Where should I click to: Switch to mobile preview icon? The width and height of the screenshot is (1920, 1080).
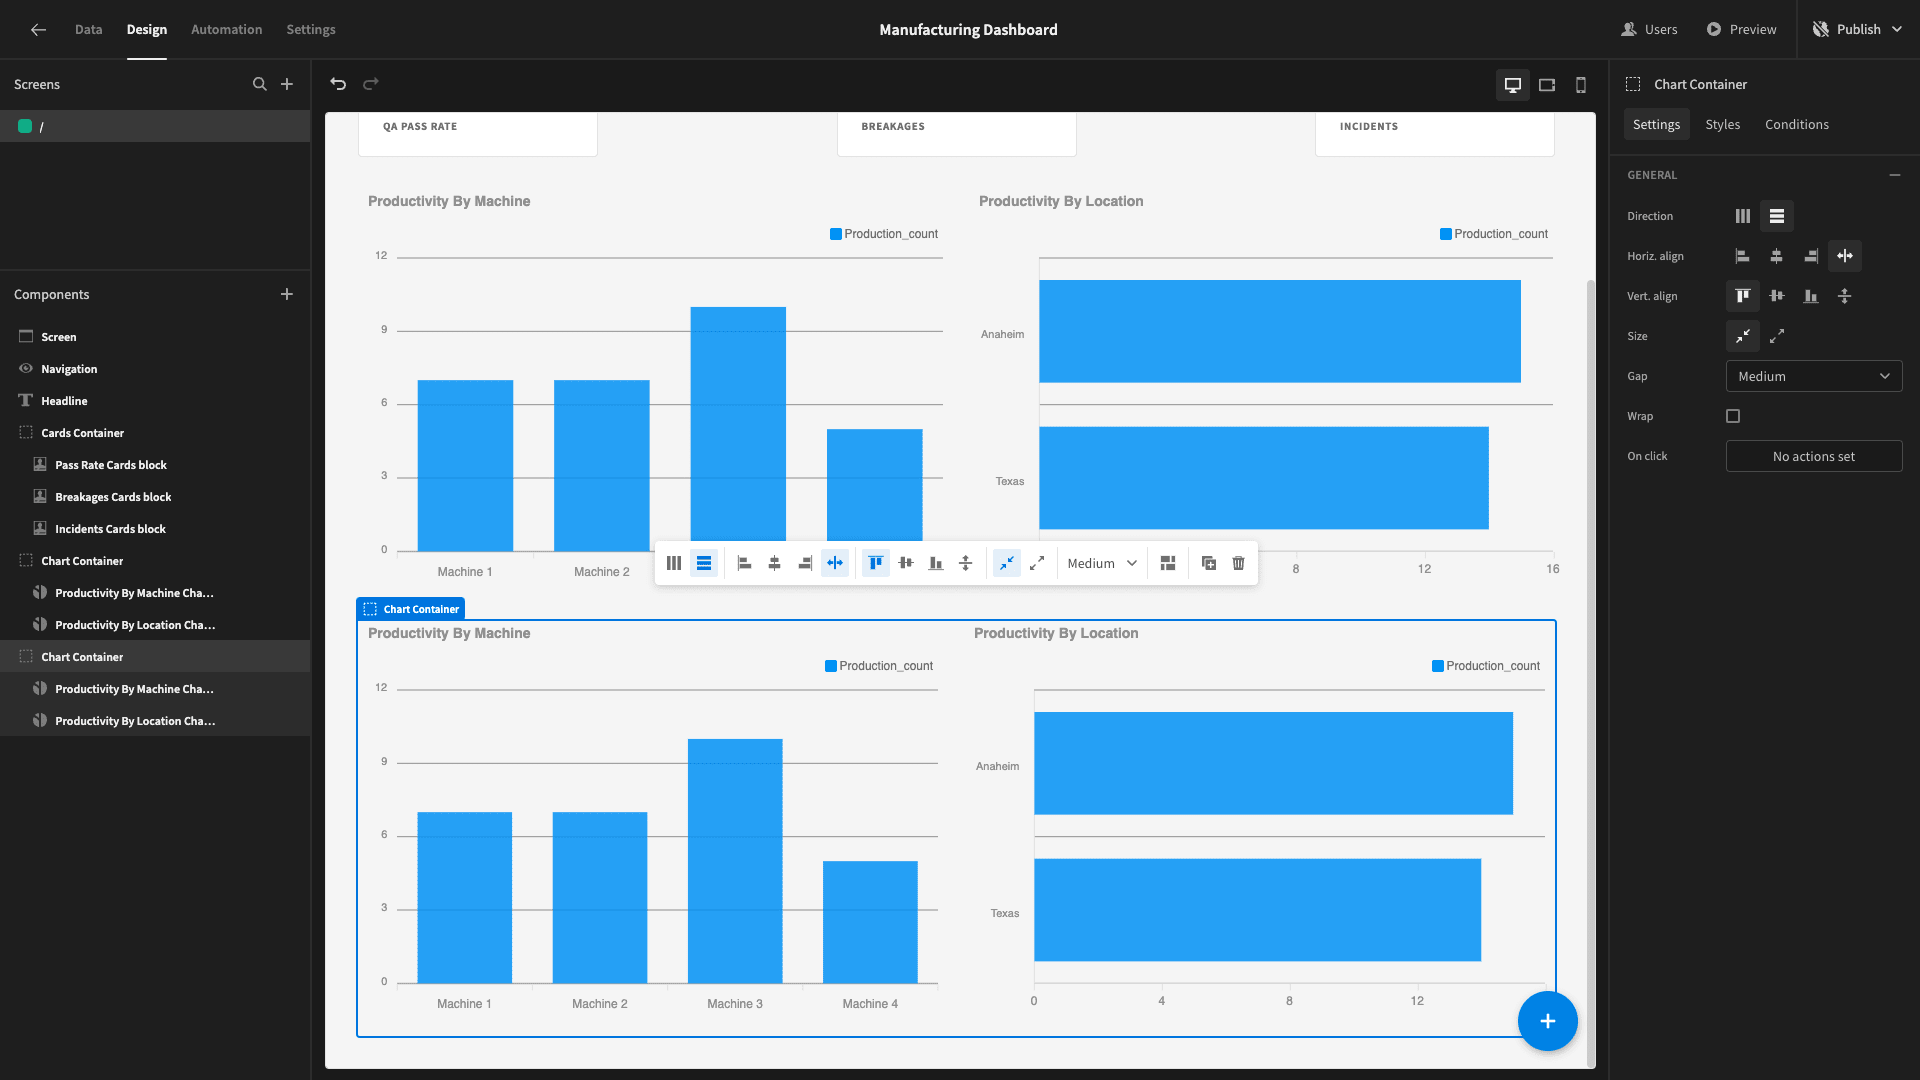1581,85
